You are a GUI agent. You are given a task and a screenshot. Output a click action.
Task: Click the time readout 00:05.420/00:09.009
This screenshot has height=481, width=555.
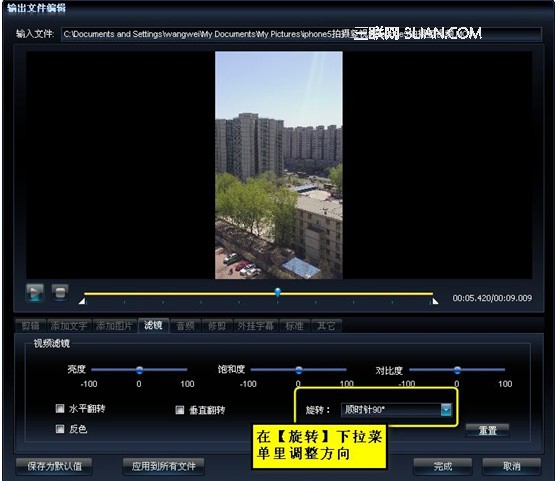pos(492,298)
